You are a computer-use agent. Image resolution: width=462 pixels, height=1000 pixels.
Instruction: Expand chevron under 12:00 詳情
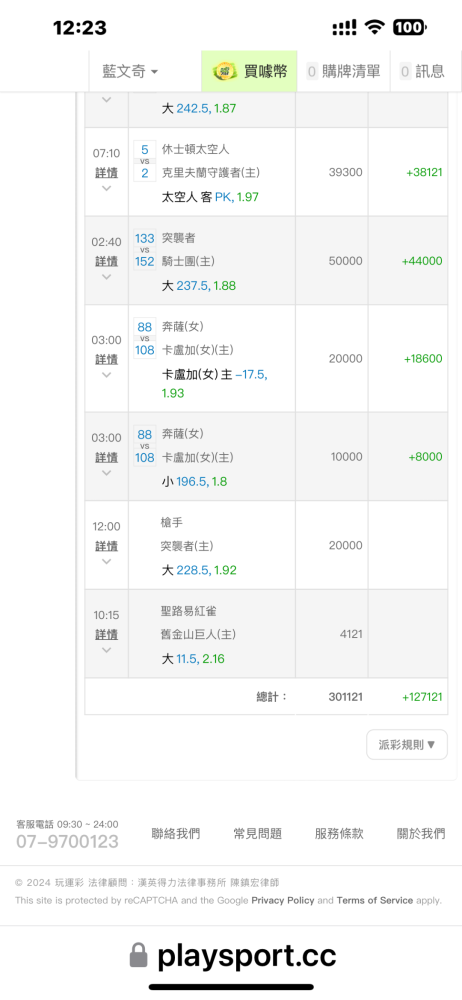click(x=107, y=561)
